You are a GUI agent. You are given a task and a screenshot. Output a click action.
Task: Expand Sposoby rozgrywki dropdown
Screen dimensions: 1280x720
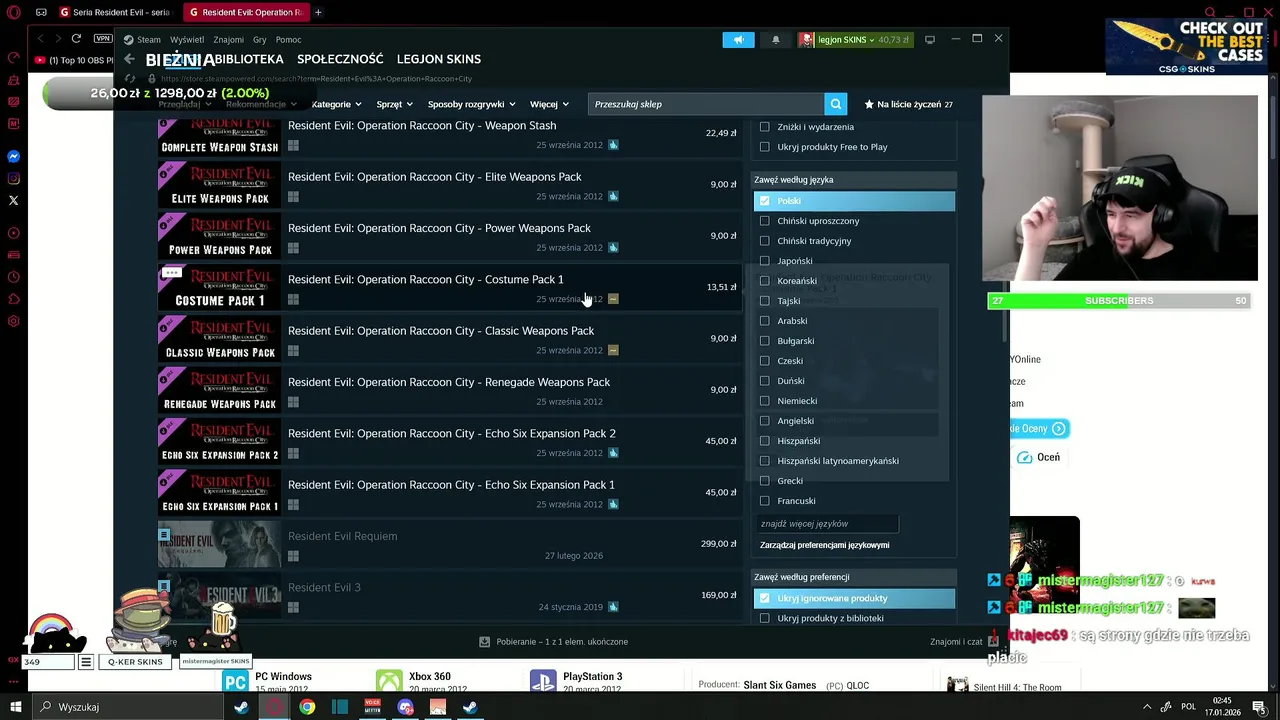(471, 104)
